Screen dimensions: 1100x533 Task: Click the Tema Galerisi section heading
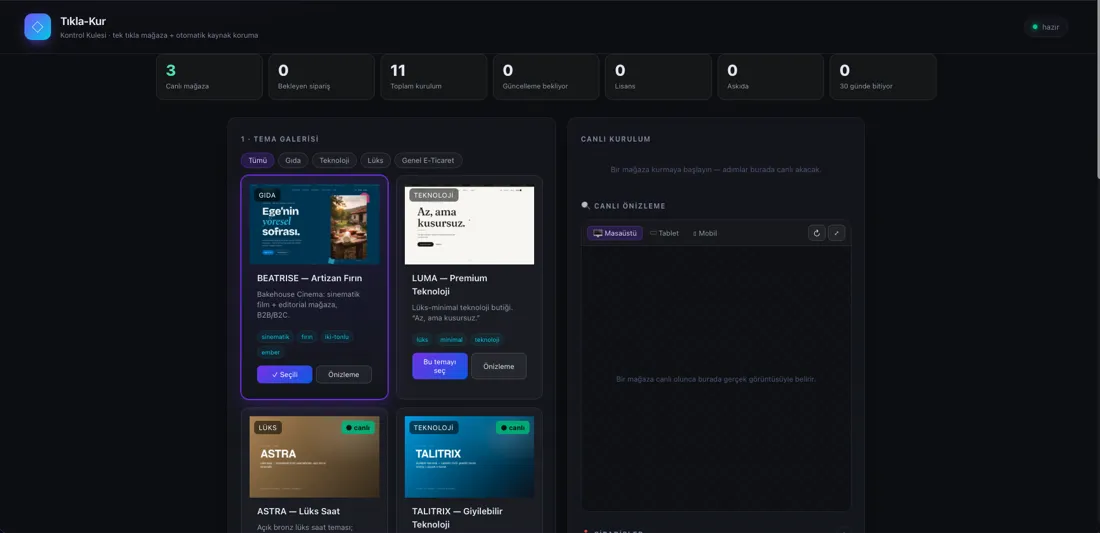[x=279, y=139]
